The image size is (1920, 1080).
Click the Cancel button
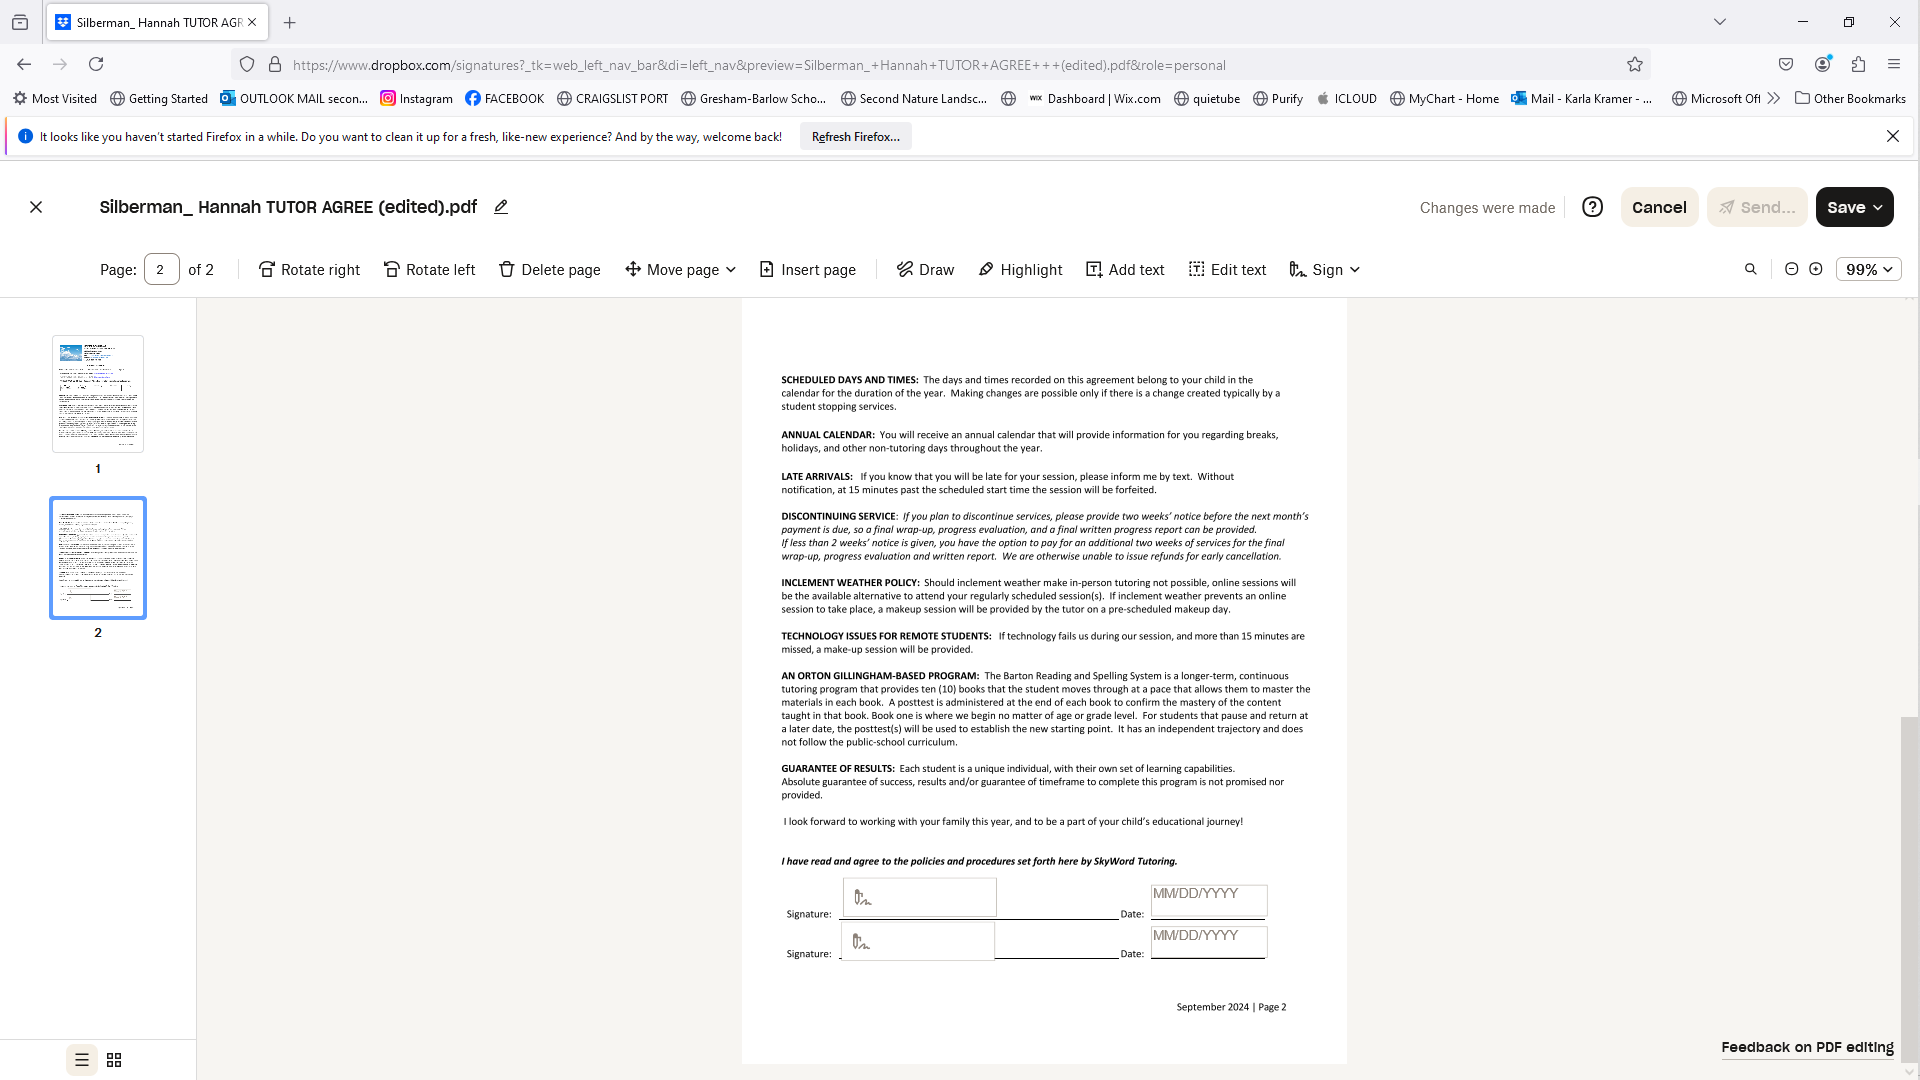1659,207
